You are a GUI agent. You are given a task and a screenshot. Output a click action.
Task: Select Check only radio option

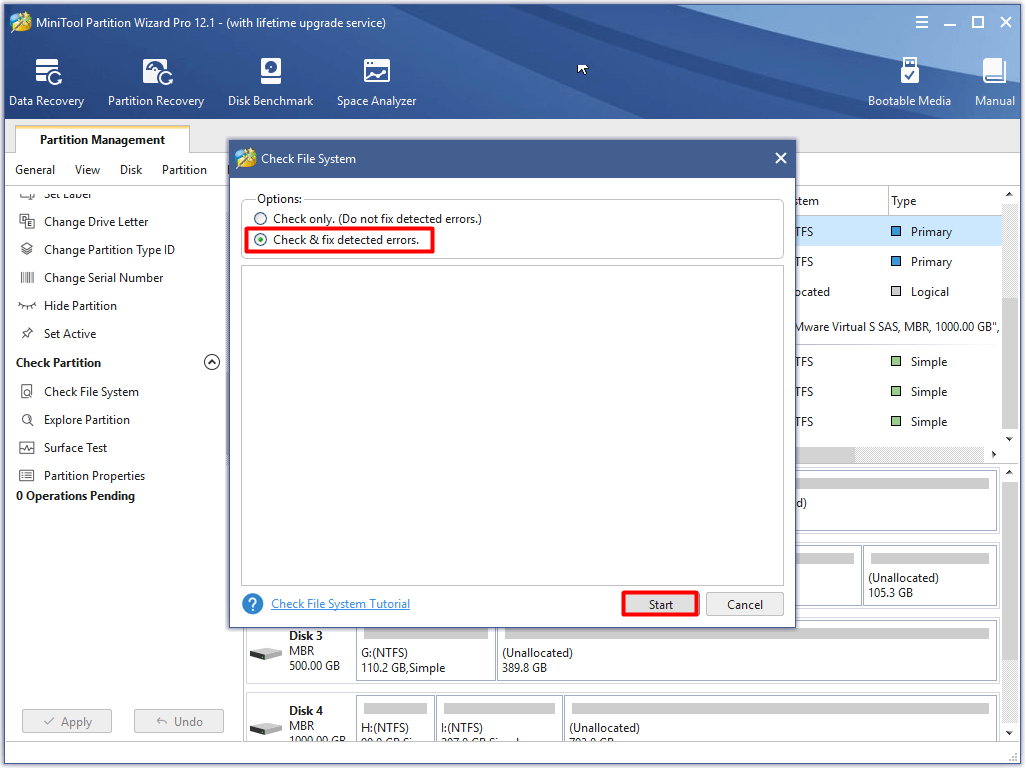260,218
